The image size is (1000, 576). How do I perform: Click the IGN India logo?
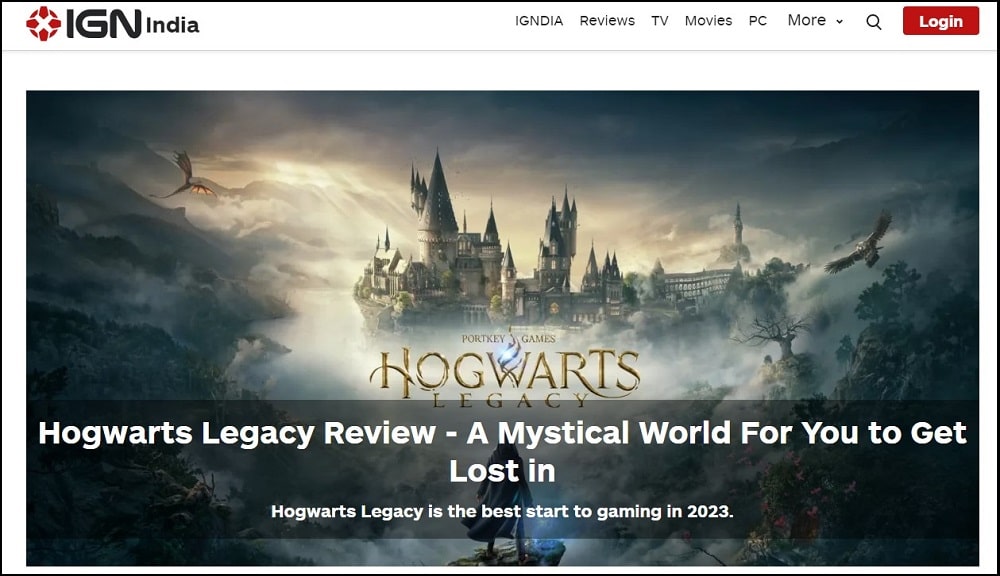click(x=112, y=24)
